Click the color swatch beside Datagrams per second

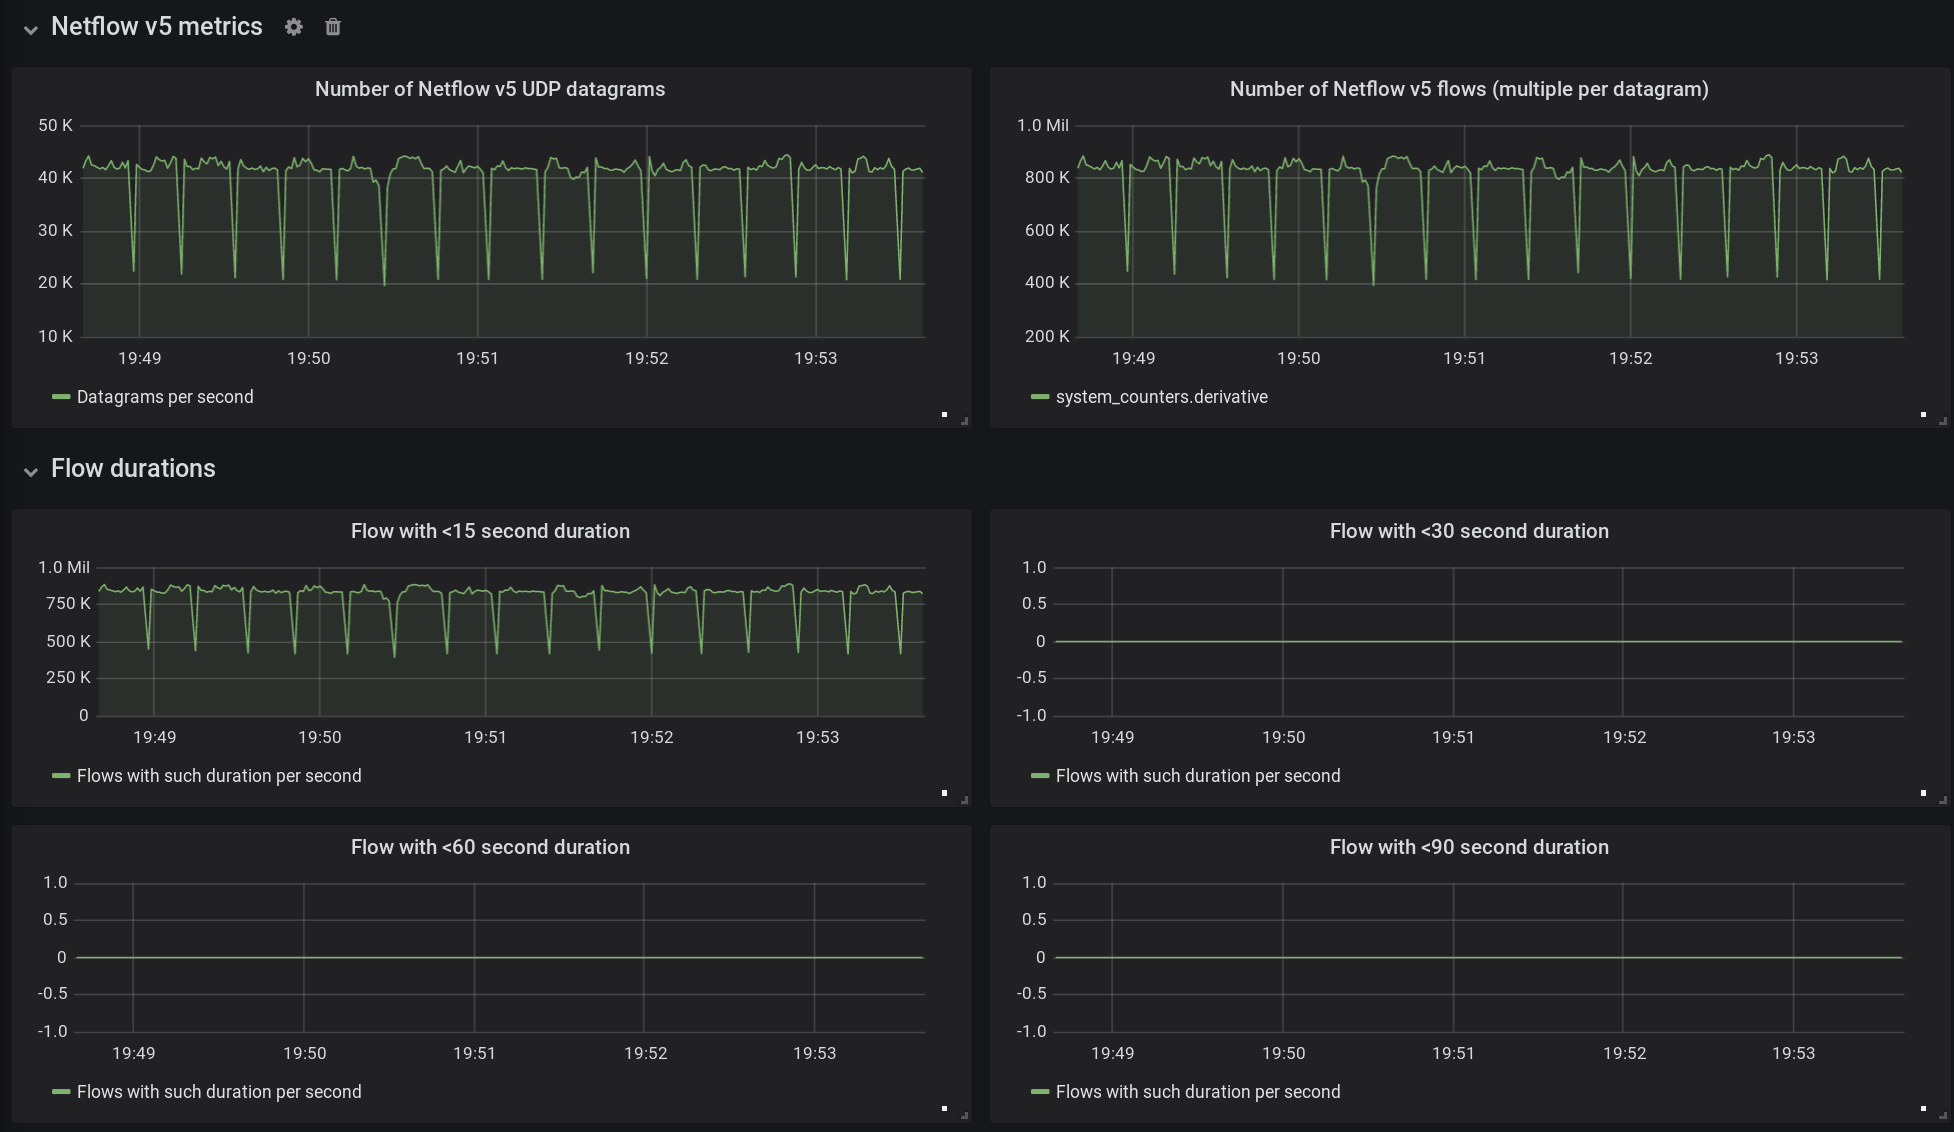61,397
